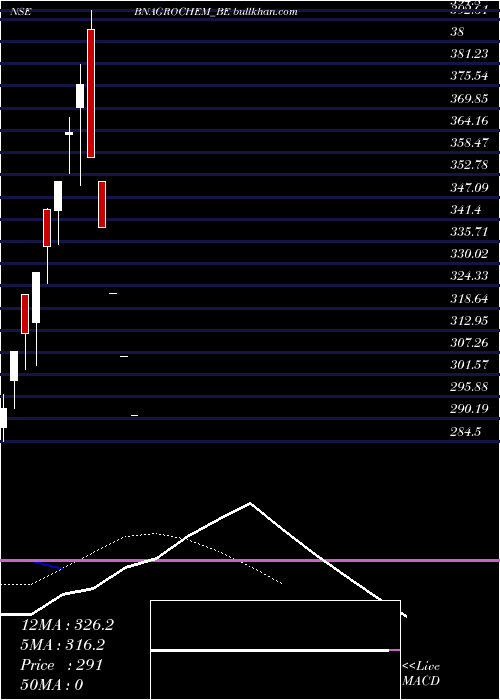The width and height of the screenshot is (500, 700).
Task: Click the 12MA : 326.2 readout
Action: pyautogui.click(x=67, y=625)
